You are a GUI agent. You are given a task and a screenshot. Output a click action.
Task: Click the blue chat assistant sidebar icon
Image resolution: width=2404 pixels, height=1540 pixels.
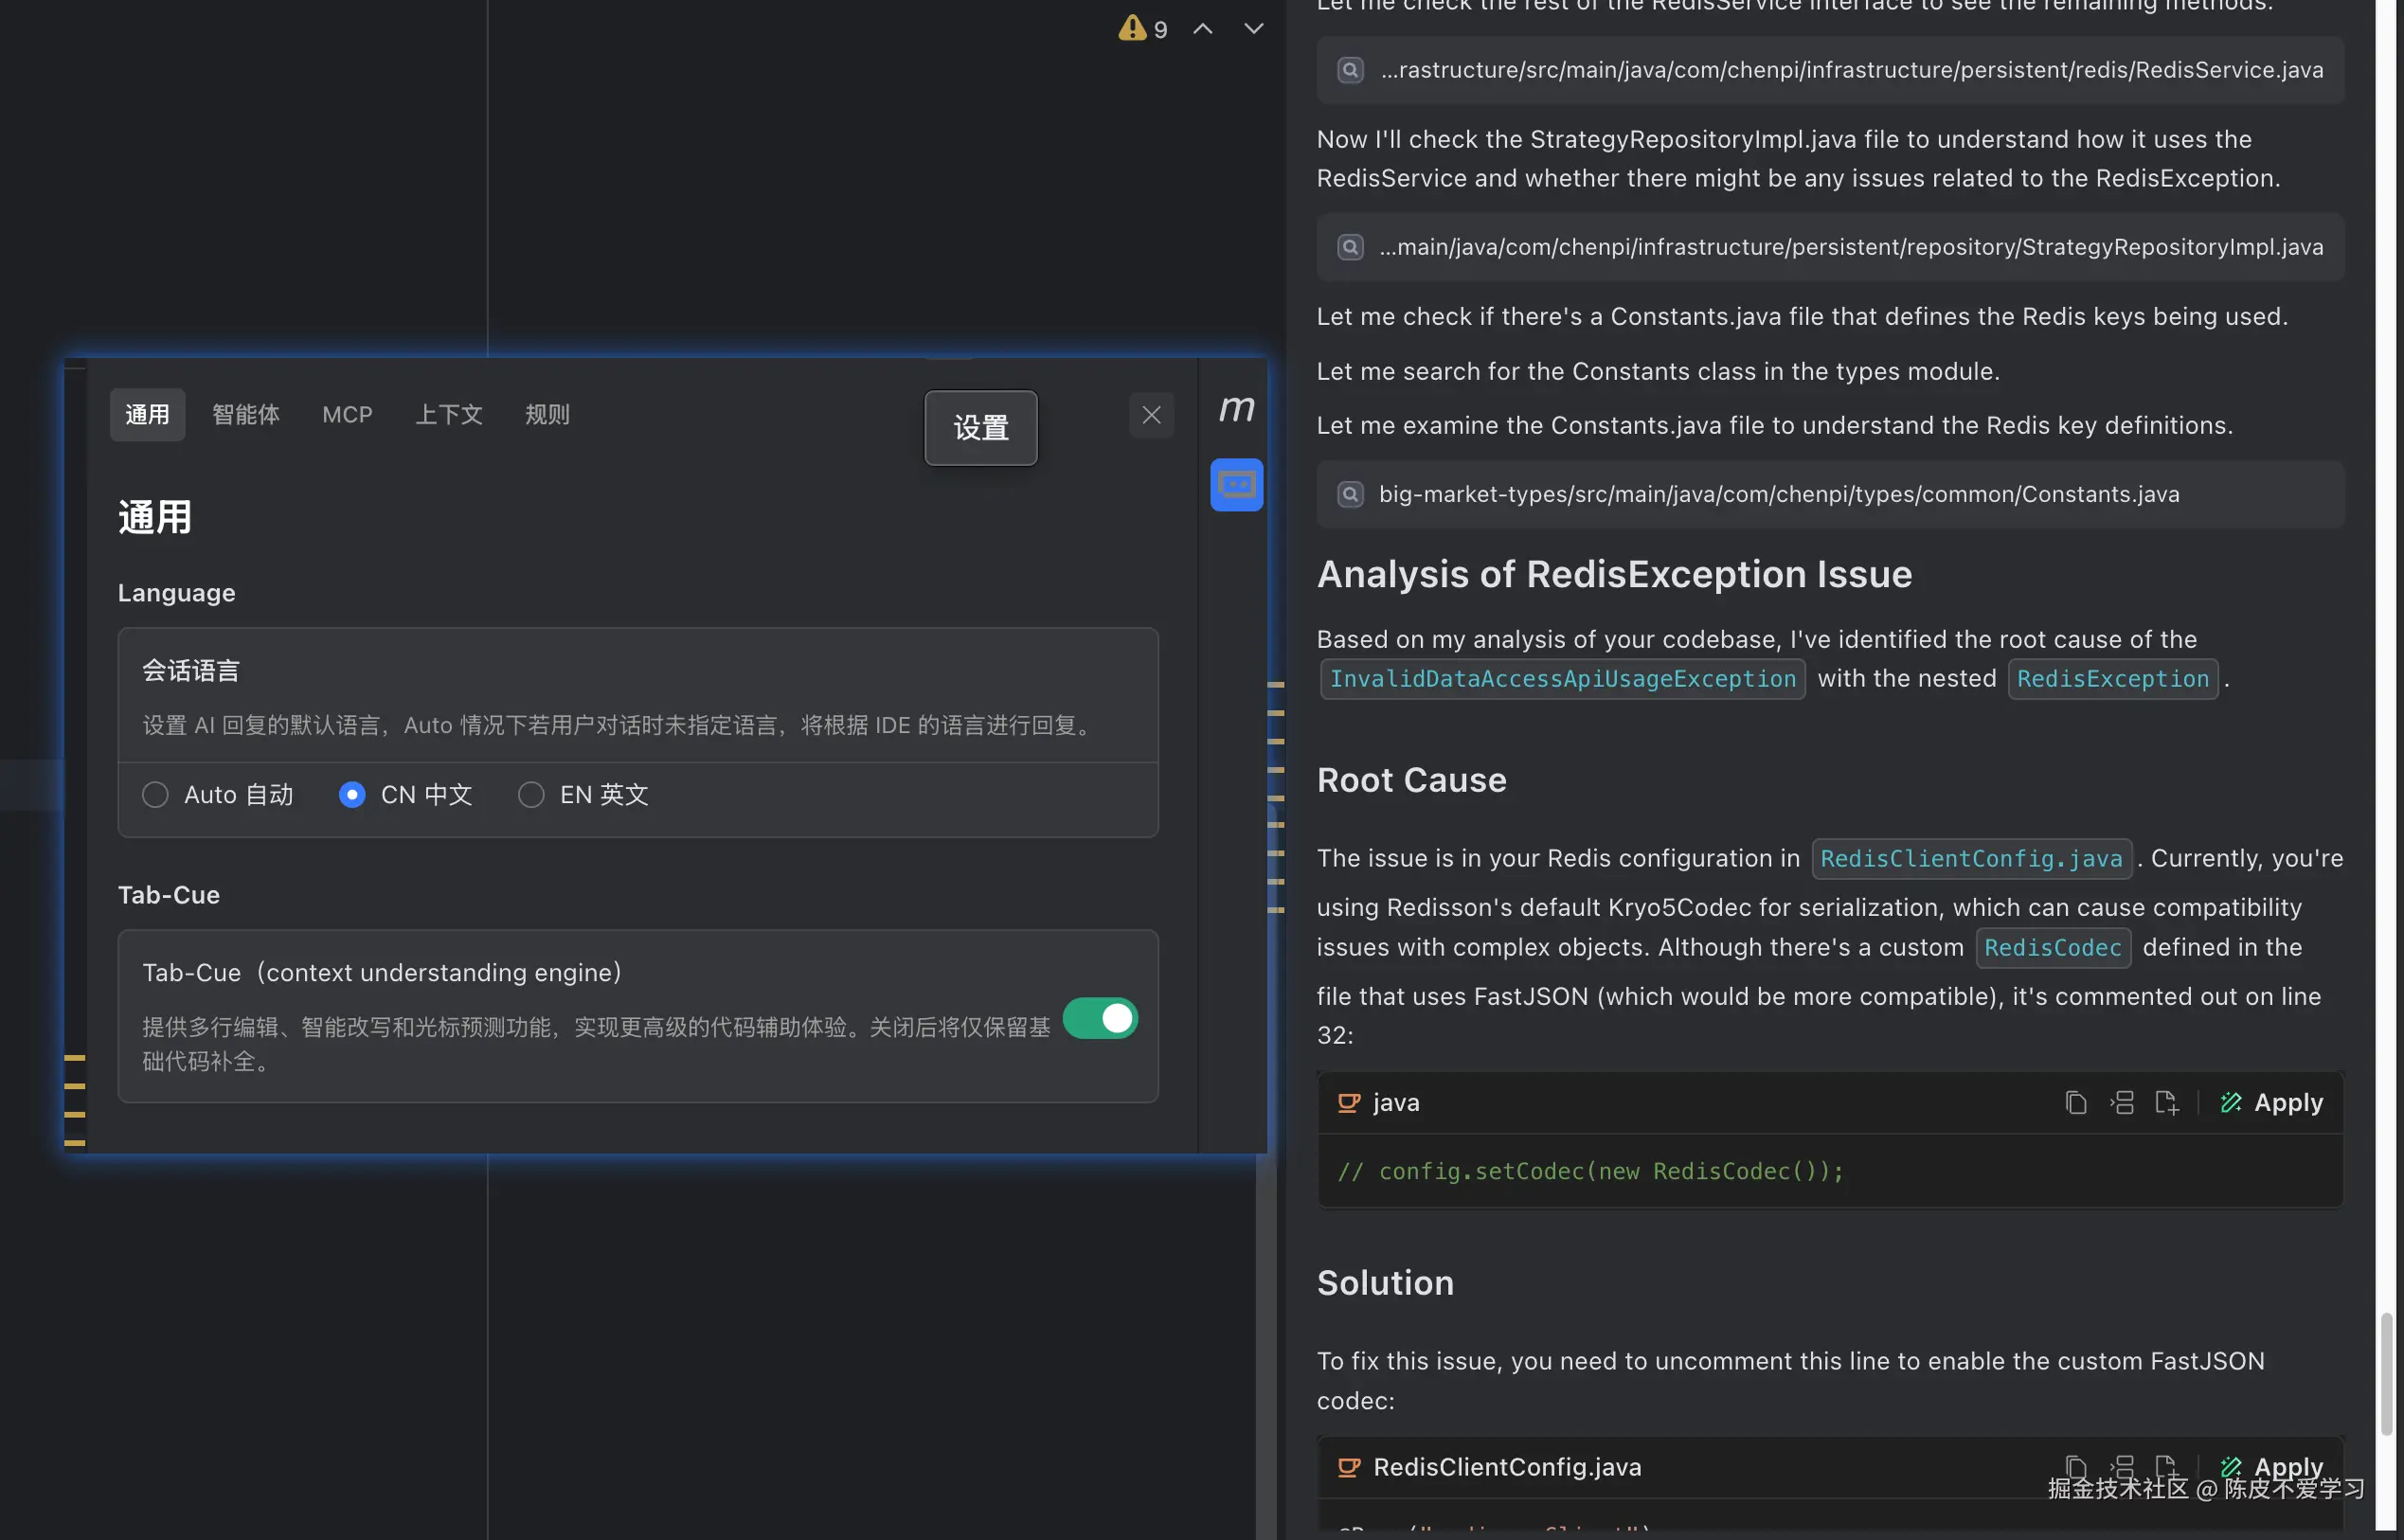coord(1236,485)
